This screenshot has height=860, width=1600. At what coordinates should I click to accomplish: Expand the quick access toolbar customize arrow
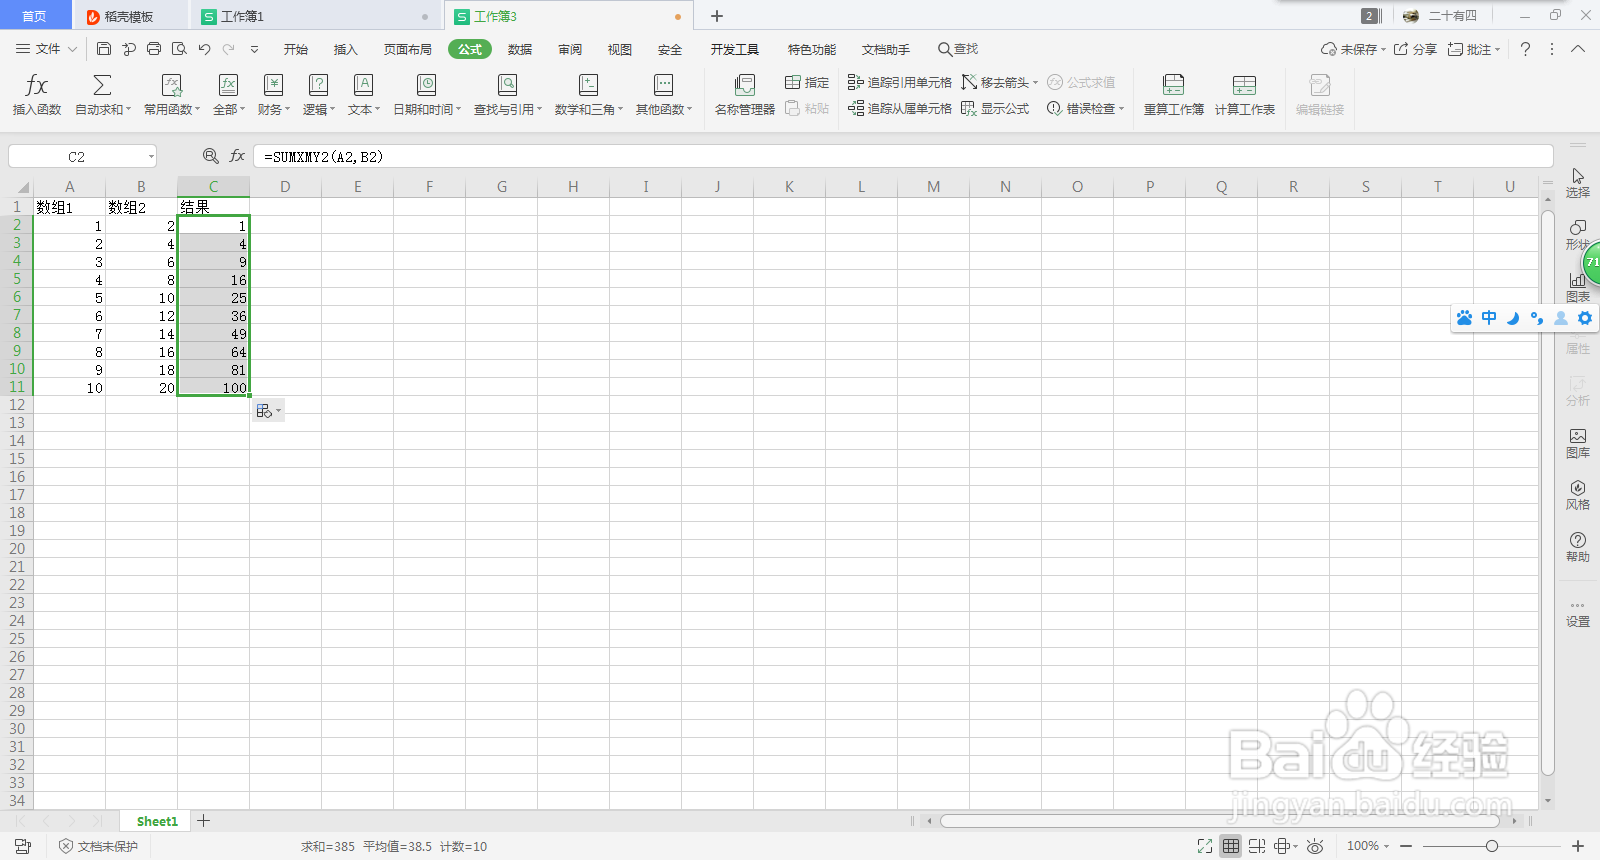tap(254, 49)
